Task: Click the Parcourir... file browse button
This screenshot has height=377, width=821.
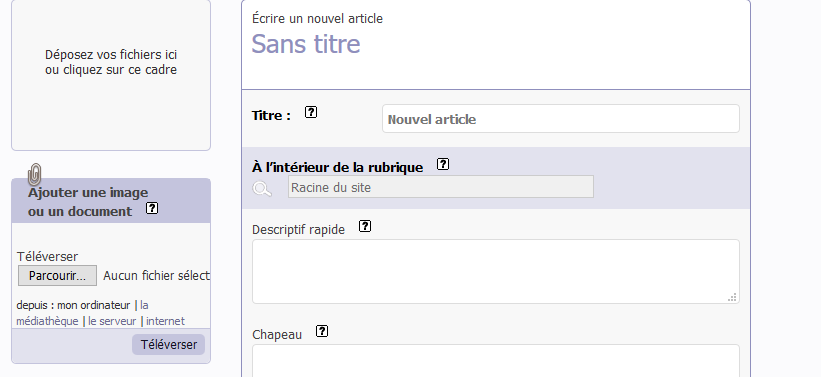Action: [58, 276]
